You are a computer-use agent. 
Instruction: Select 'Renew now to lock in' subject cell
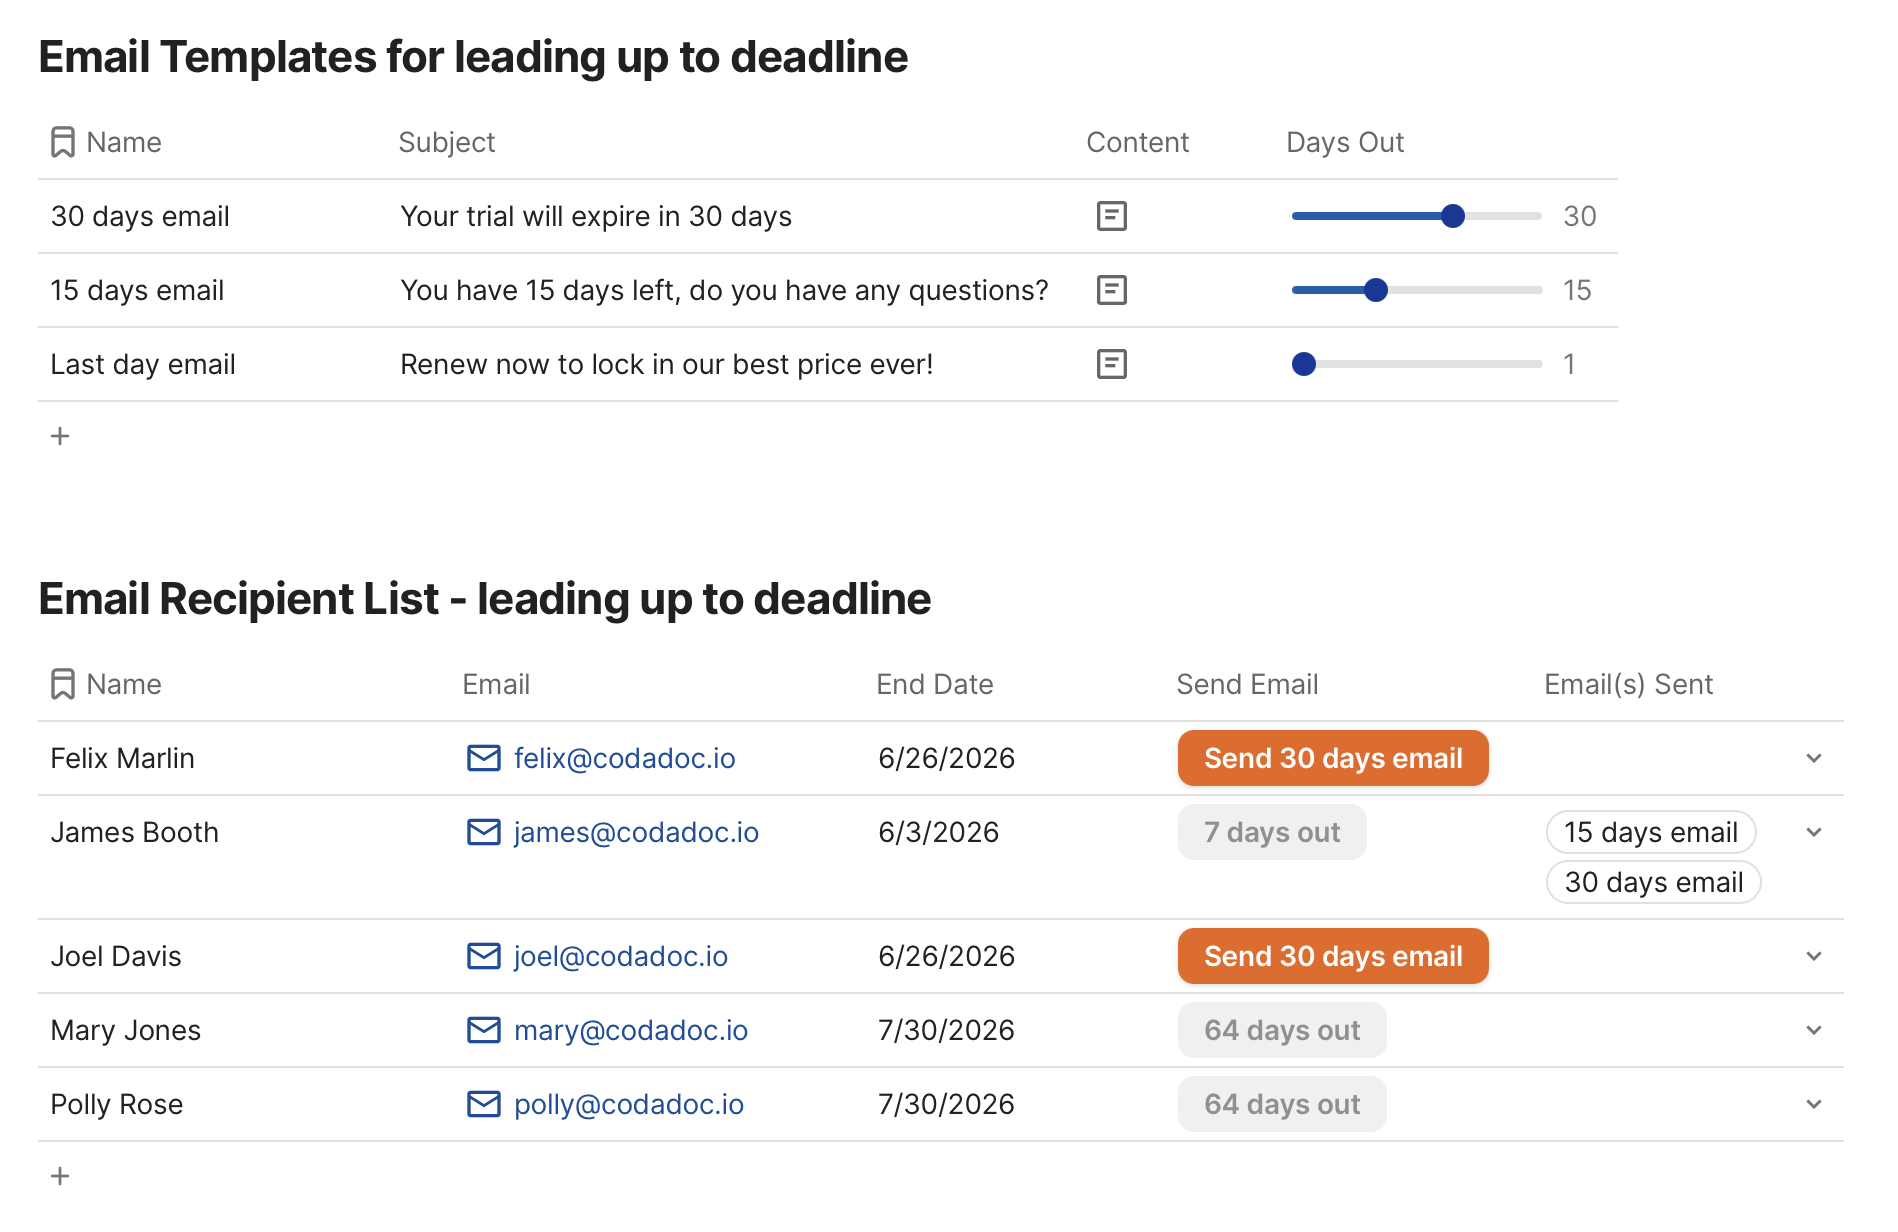pos(667,364)
